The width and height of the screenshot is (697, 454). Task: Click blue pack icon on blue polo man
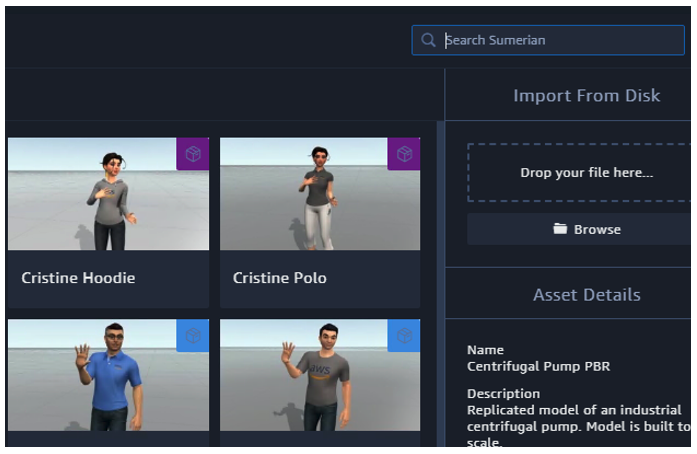(193, 335)
